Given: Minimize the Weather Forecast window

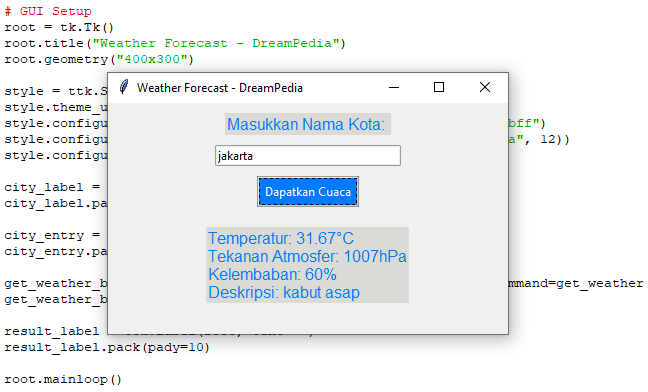Looking at the screenshot, I should coord(394,88).
